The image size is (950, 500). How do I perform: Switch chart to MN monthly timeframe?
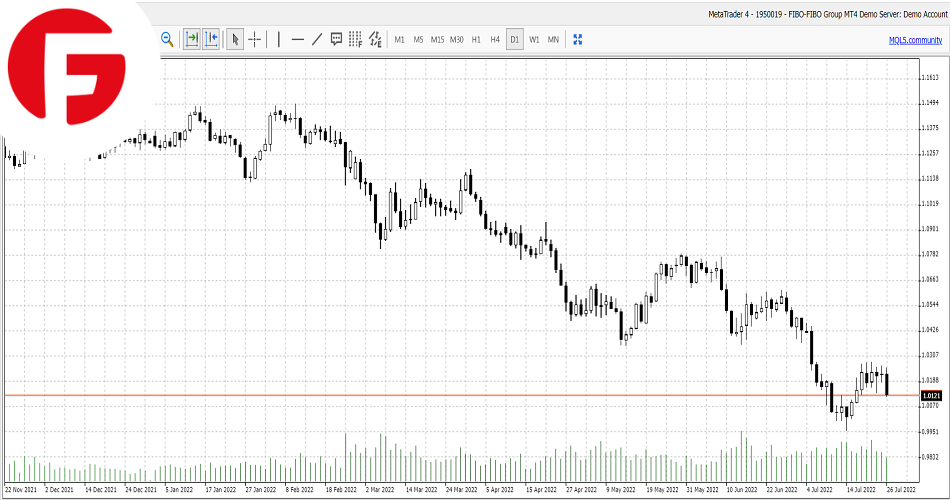553,39
